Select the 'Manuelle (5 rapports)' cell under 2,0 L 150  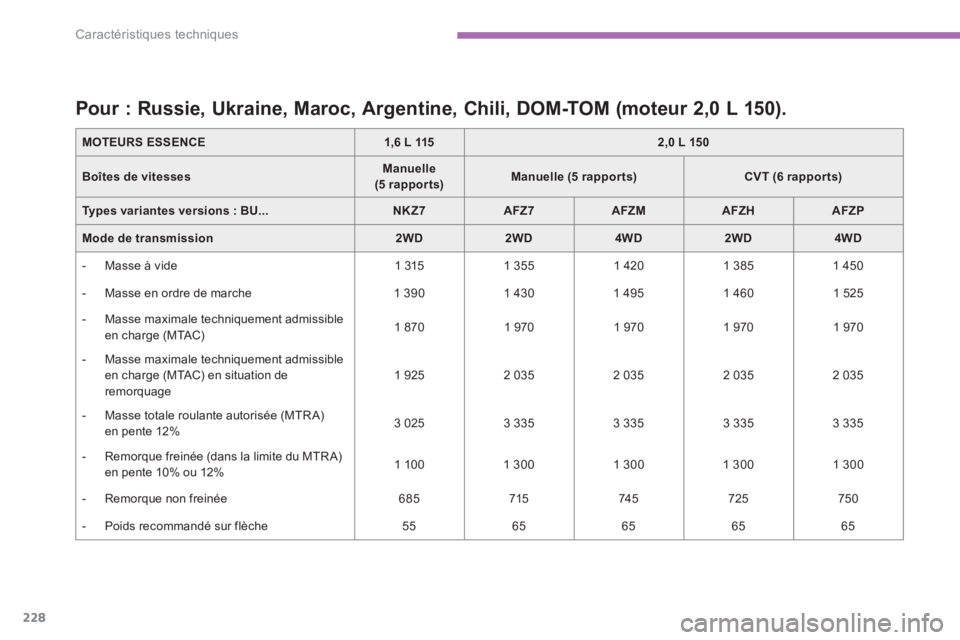(x=574, y=176)
